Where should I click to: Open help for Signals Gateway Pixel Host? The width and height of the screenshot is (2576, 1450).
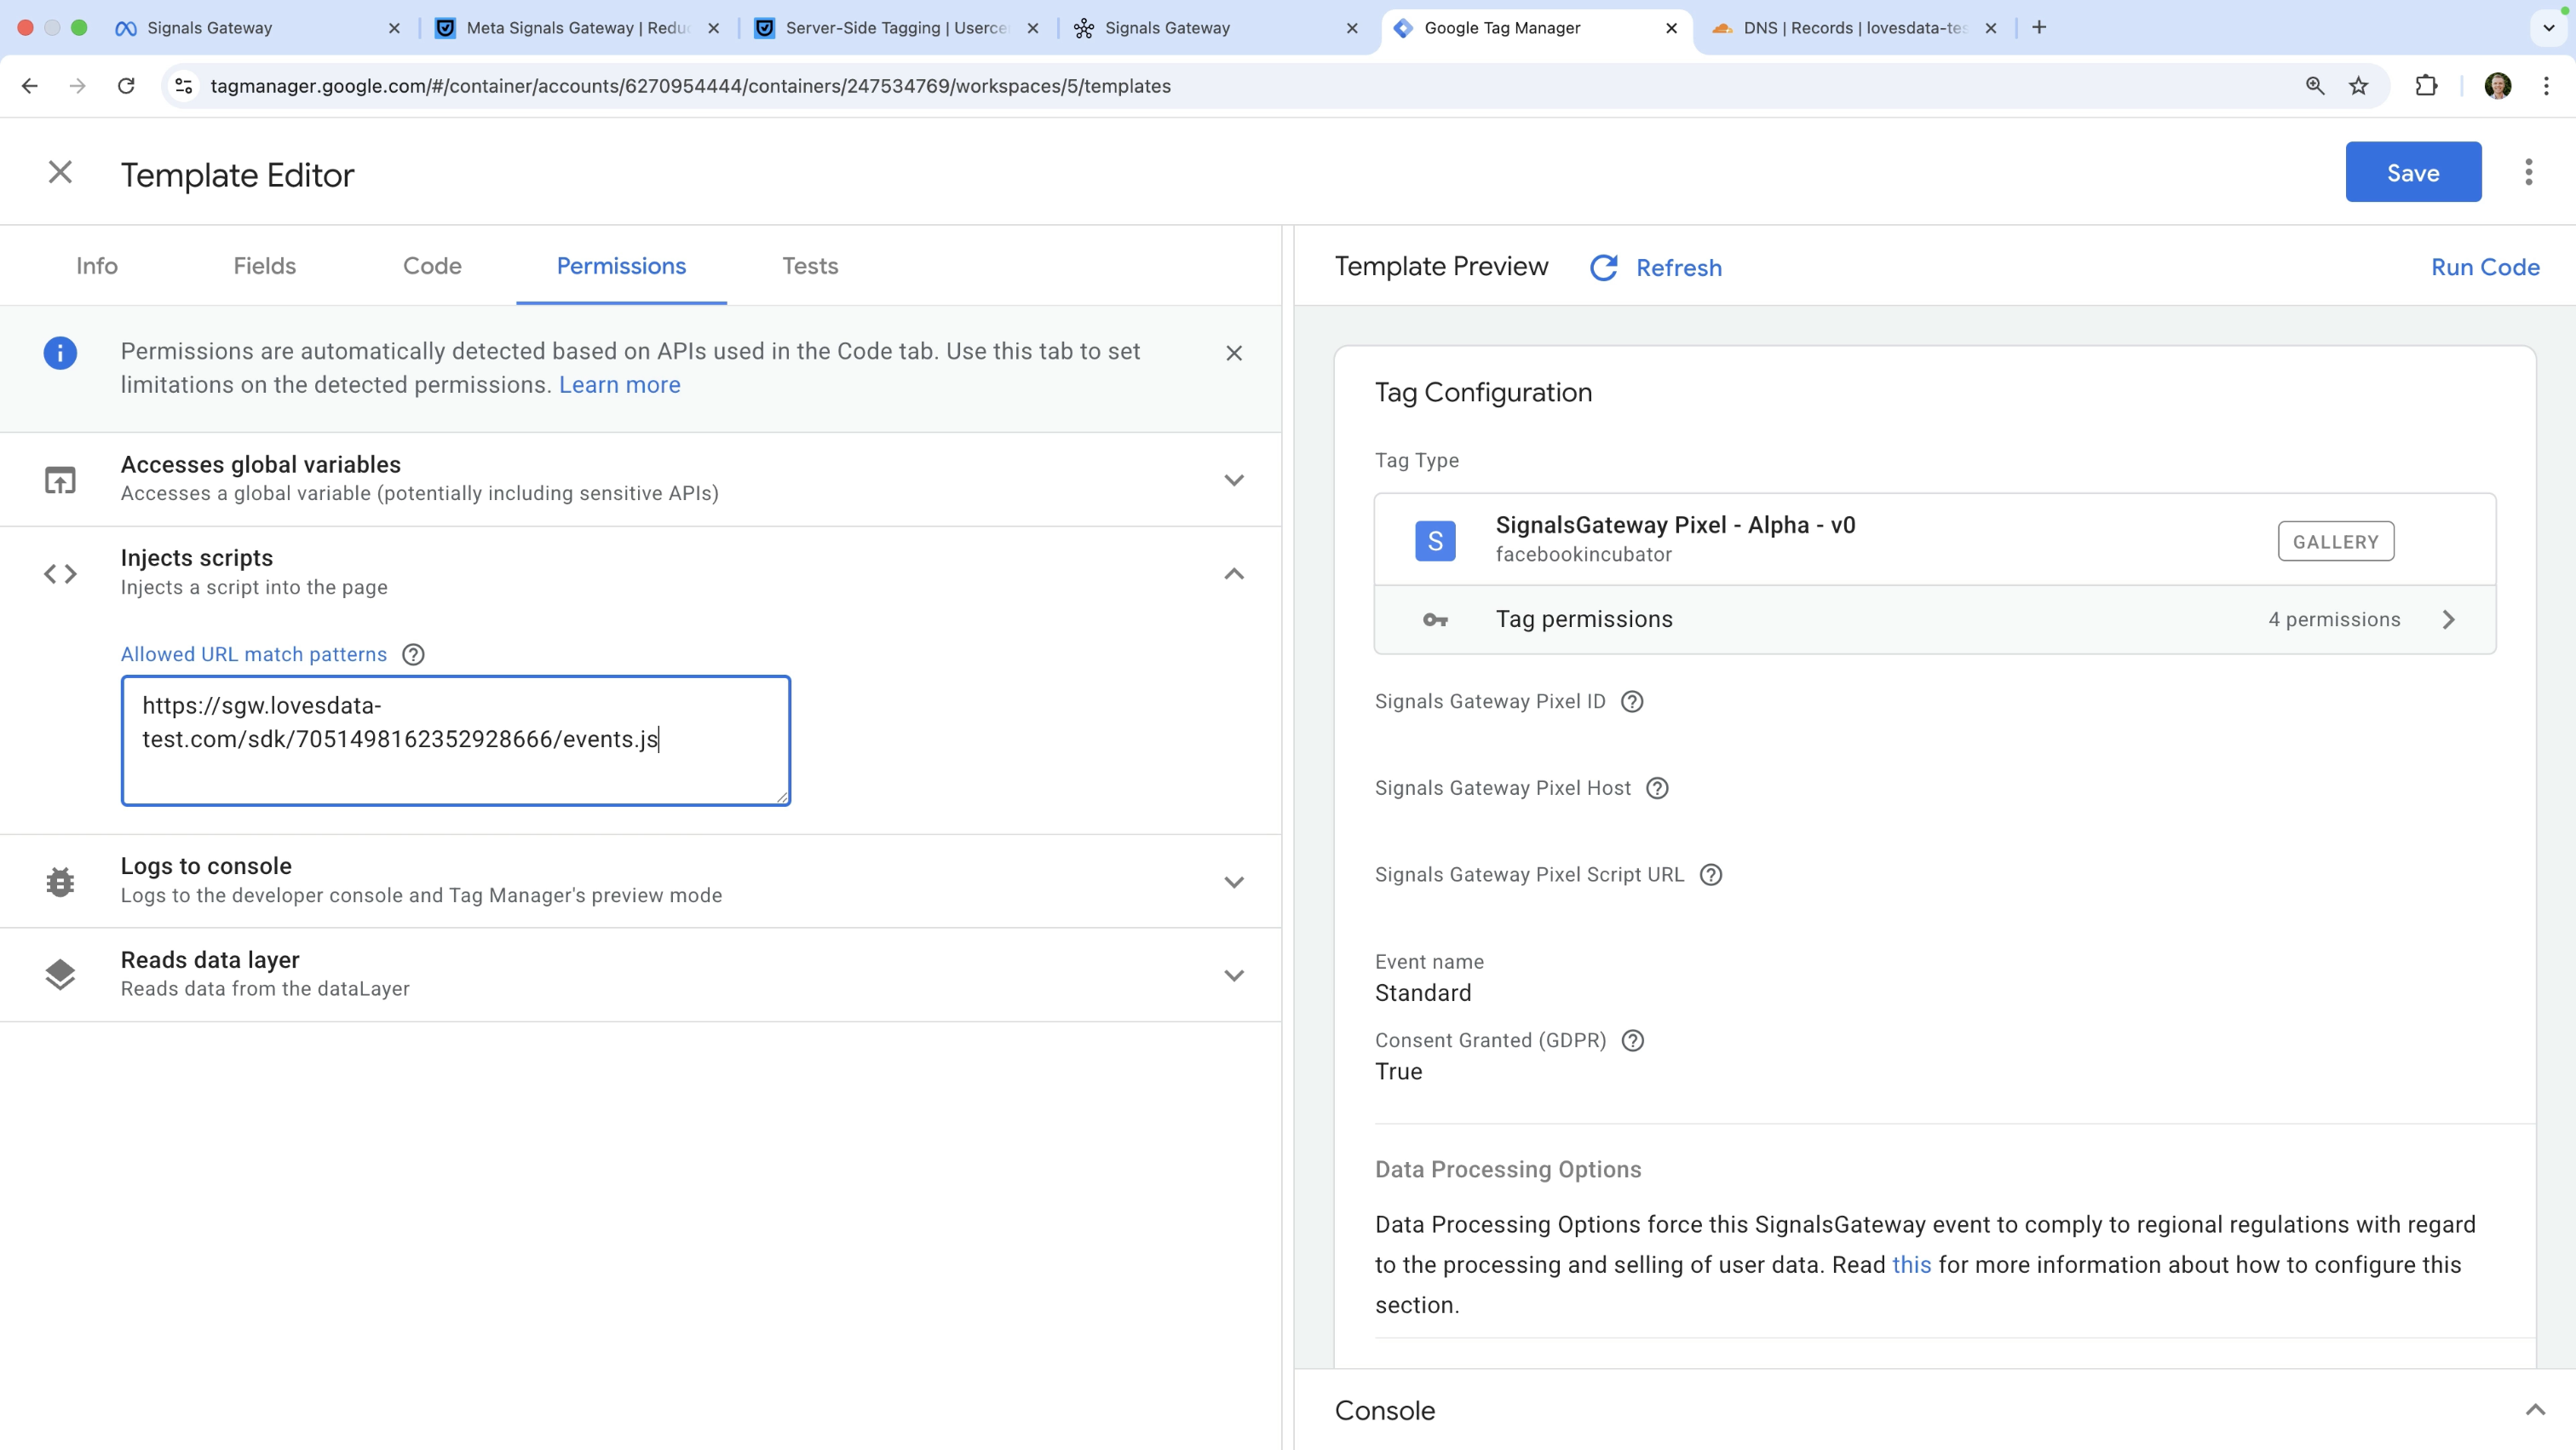1657,788
